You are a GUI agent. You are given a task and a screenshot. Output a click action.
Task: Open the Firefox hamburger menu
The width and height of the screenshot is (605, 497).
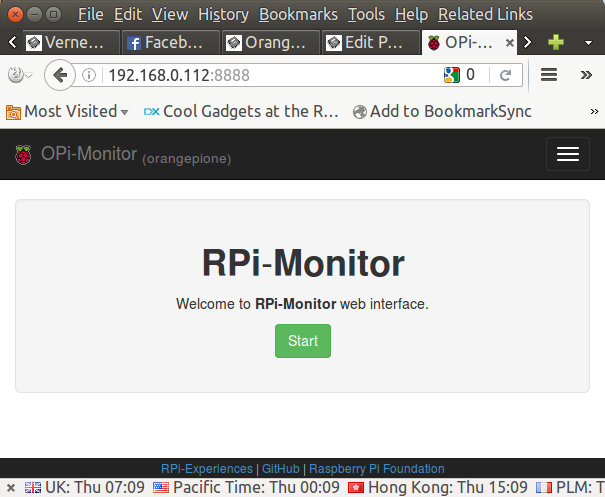(549, 75)
